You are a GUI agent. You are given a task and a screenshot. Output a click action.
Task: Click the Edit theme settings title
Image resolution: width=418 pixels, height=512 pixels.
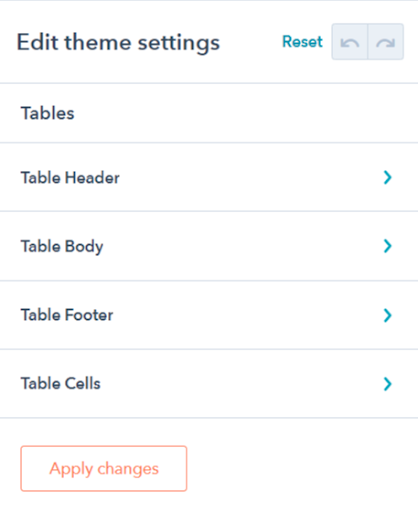tap(118, 43)
